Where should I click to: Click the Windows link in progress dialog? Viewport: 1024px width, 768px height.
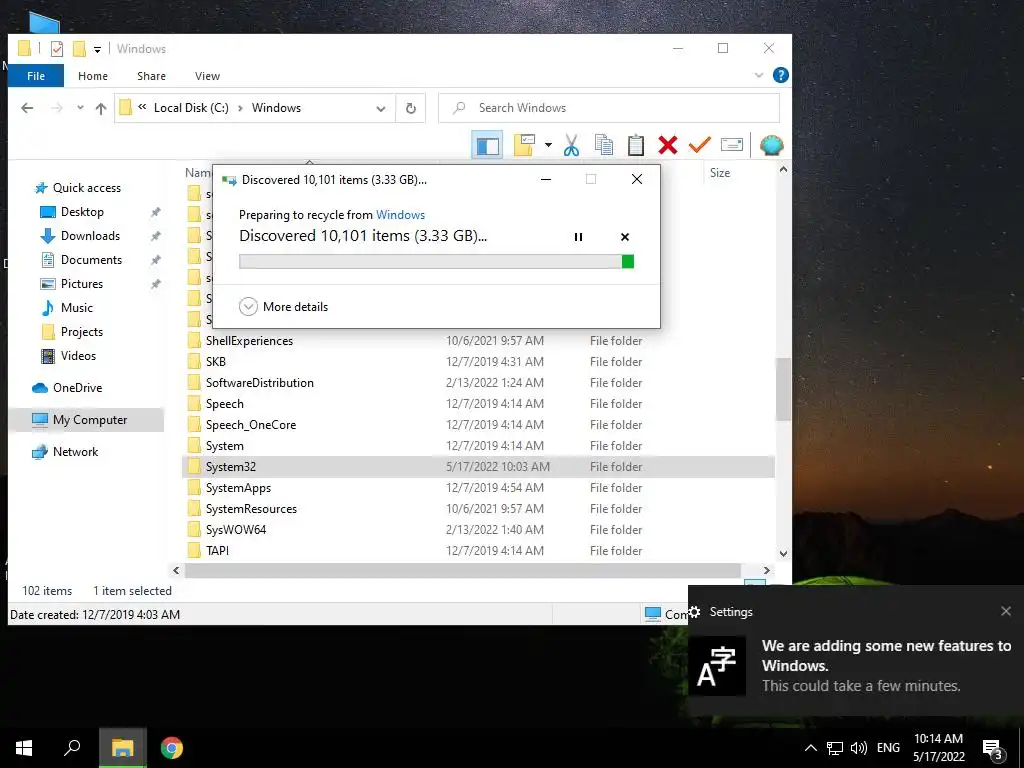click(x=400, y=215)
